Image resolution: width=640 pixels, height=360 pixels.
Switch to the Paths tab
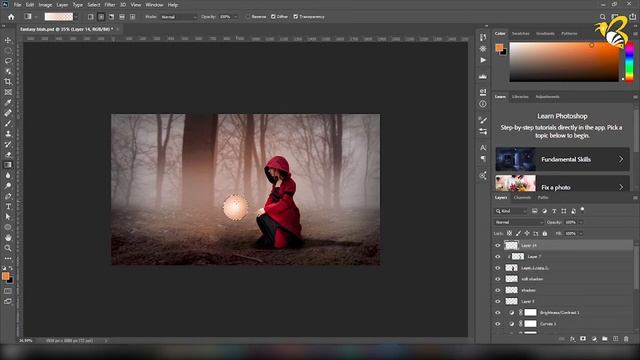tap(543, 198)
